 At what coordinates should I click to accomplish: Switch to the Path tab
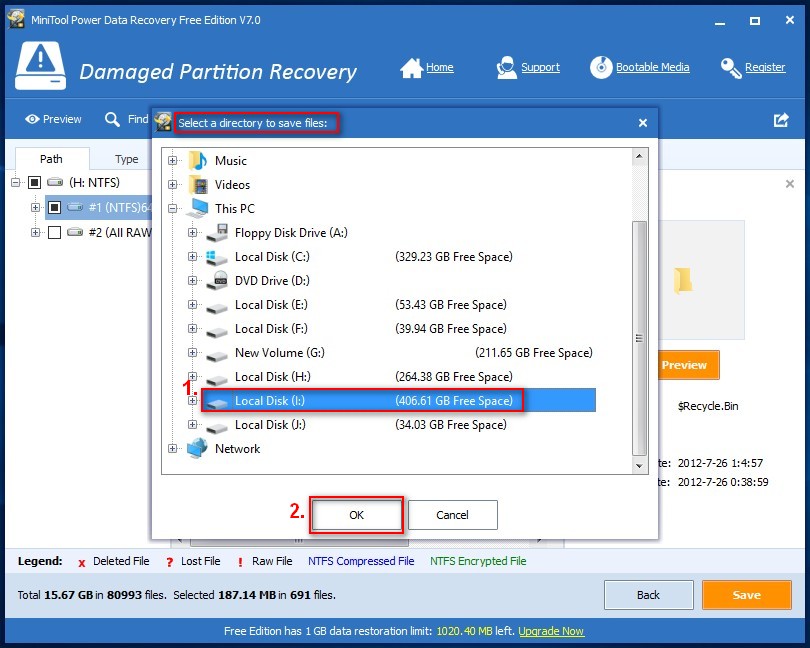click(x=52, y=159)
